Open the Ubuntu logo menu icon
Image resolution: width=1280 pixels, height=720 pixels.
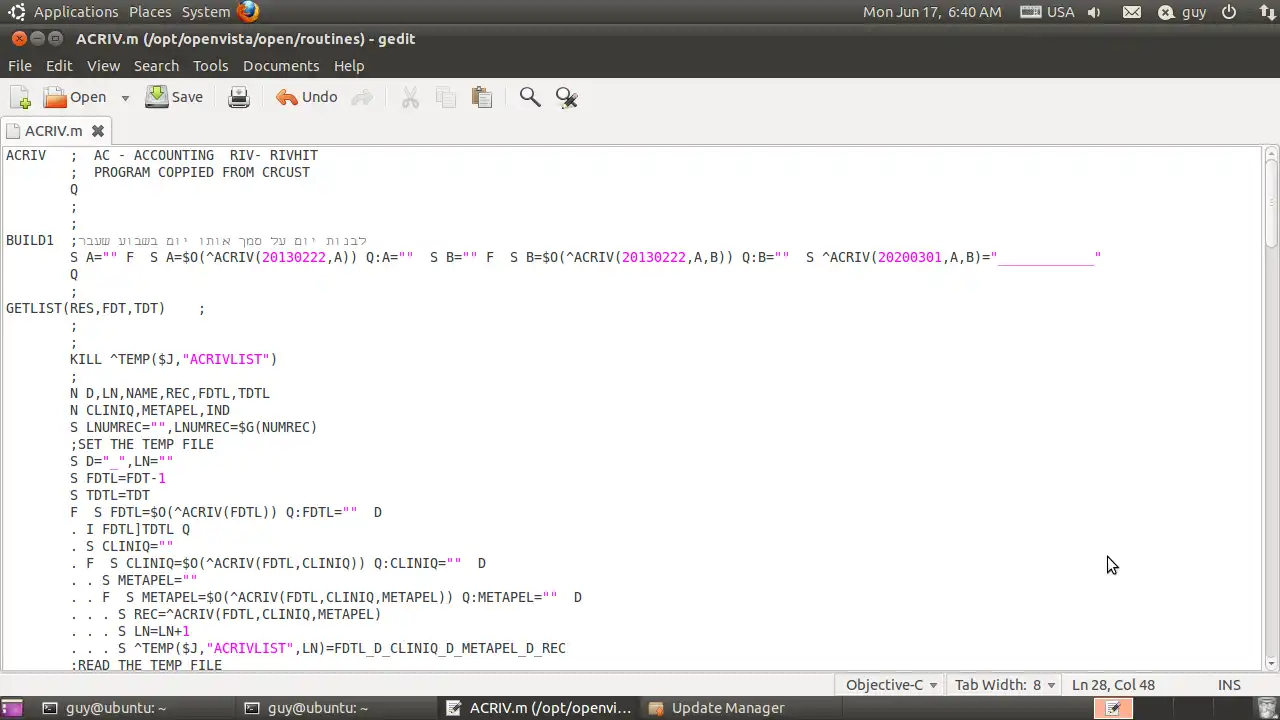16,12
